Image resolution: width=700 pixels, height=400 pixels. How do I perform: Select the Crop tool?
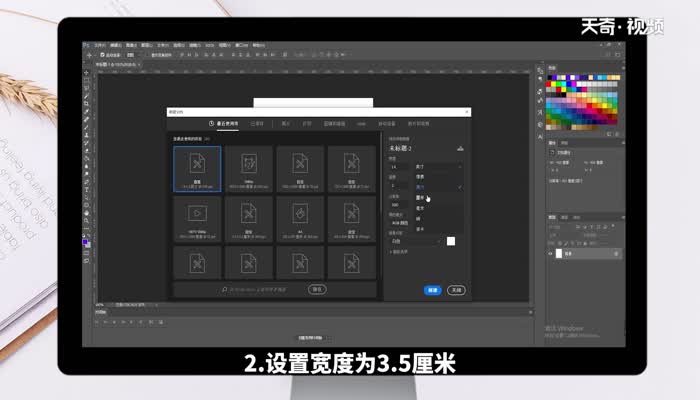pos(86,104)
